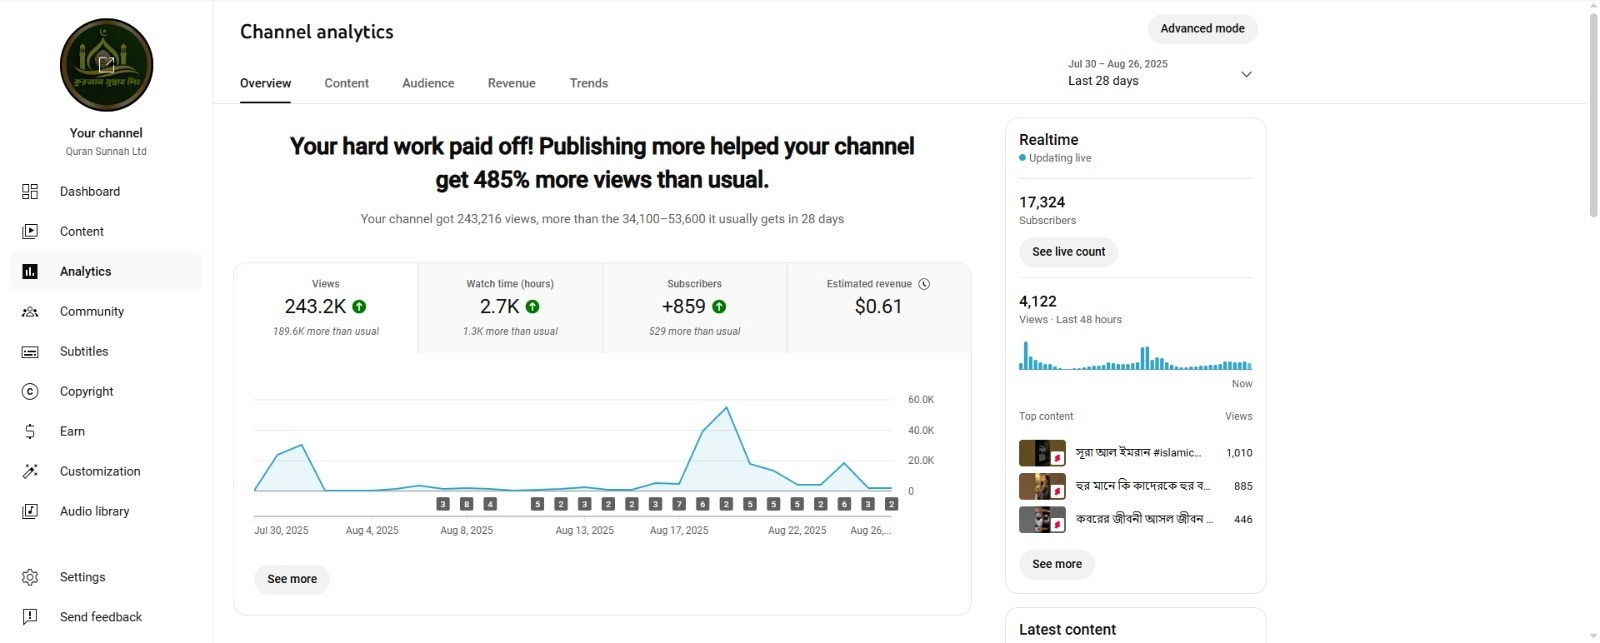Open the Audio library icon
1600x643 pixels.
point(30,511)
